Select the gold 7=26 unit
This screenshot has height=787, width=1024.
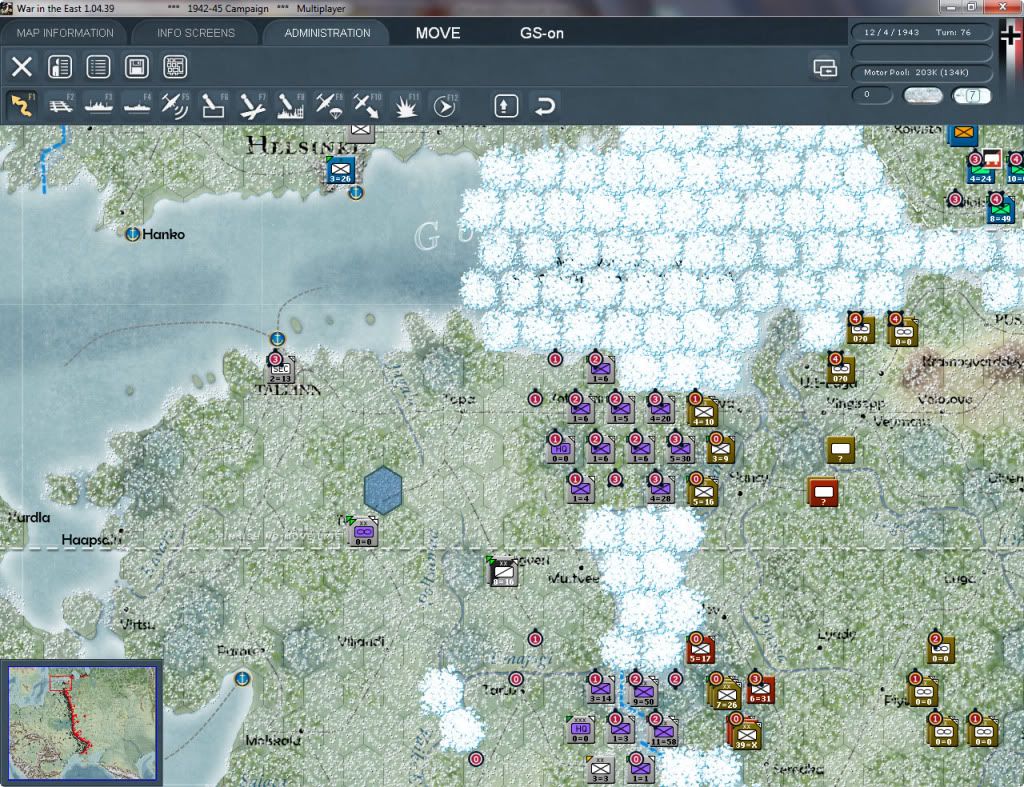[725, 694]
